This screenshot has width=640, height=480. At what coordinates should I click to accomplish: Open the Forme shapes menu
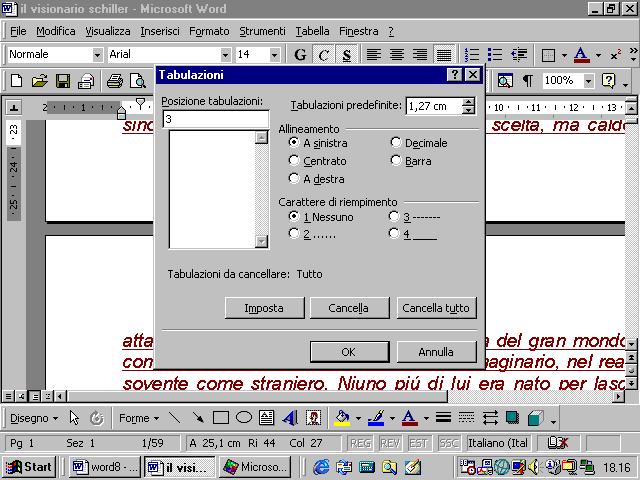(139, 418)
